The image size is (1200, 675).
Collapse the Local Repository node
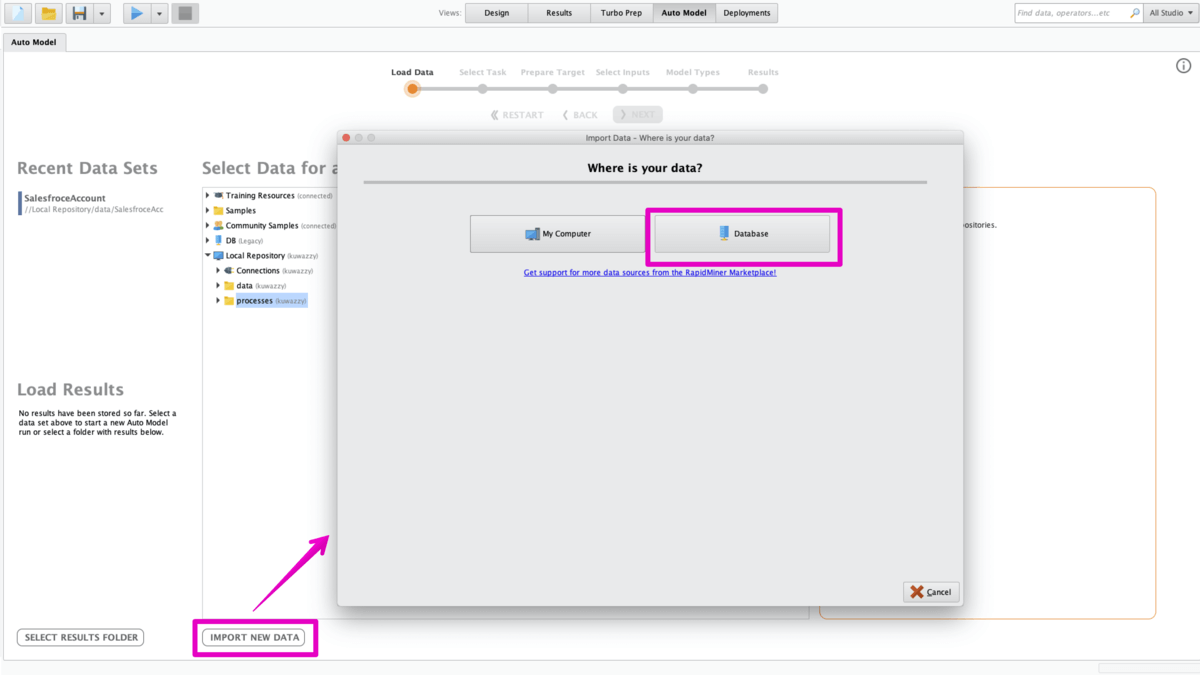208,255
